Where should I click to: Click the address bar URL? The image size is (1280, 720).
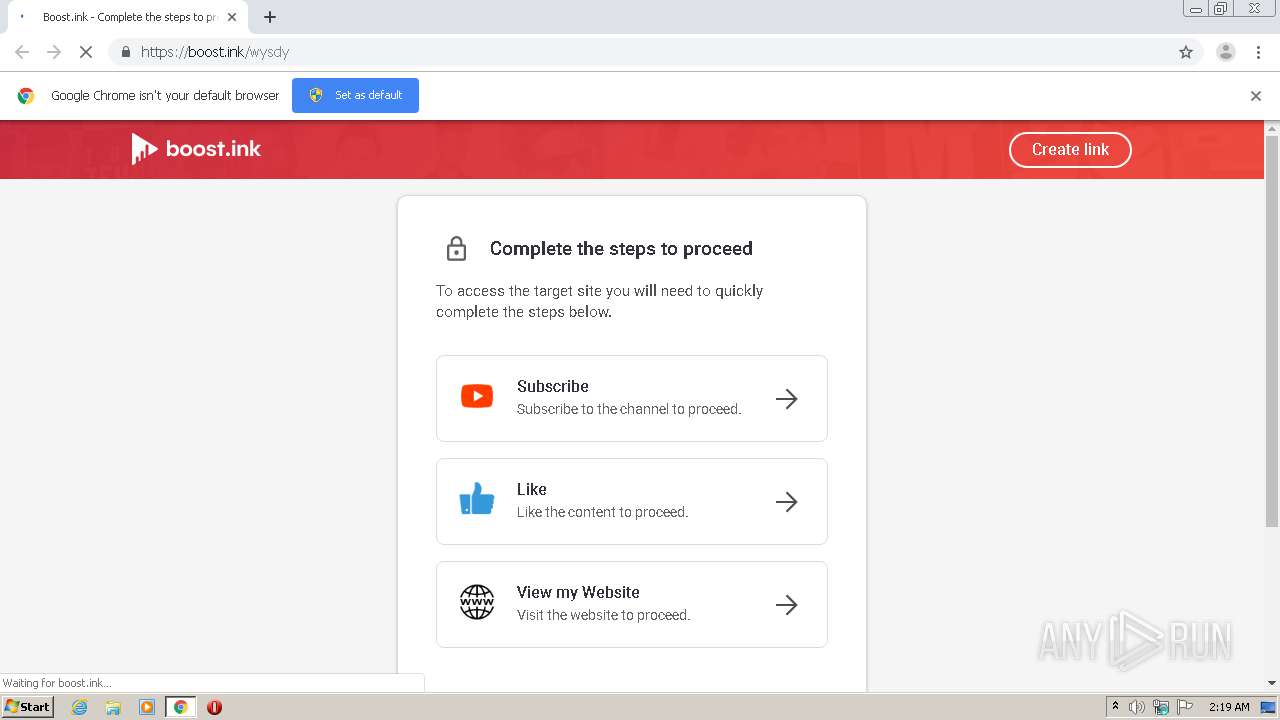coord(215,52)
